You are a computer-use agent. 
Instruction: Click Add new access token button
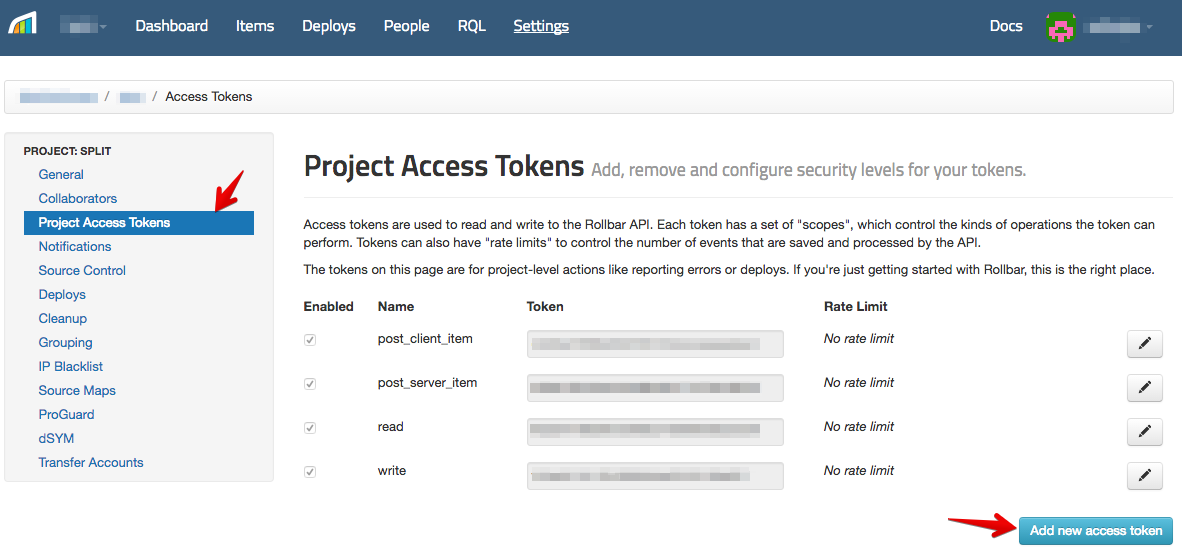point(1095,531)
